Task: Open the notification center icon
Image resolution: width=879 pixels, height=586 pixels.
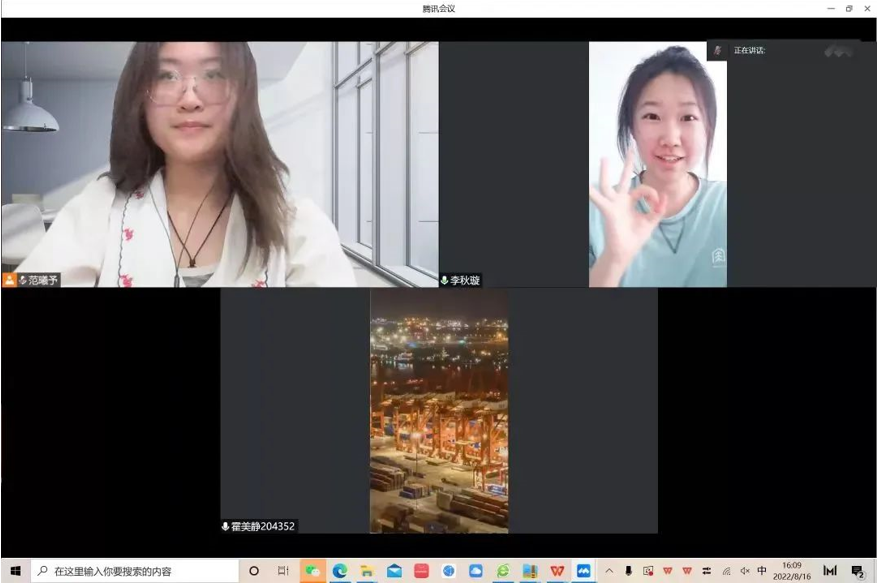Action: (x=858, y=571)
